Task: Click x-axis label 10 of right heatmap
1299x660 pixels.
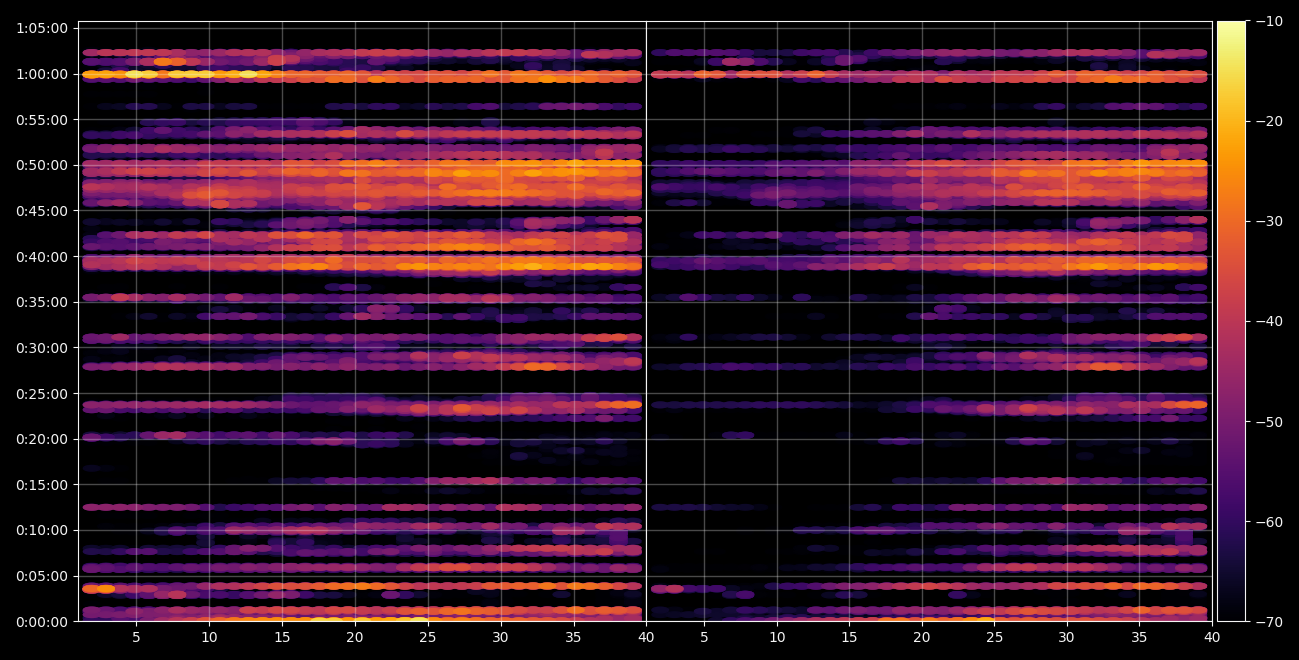Action: [x=777, y=637]
